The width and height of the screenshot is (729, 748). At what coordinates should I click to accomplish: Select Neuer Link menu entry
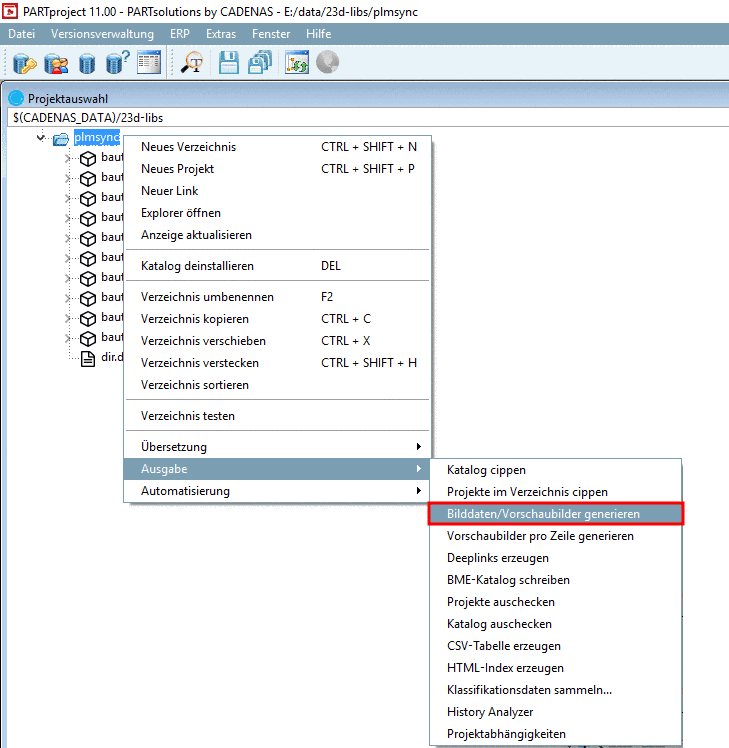point(277,191)
